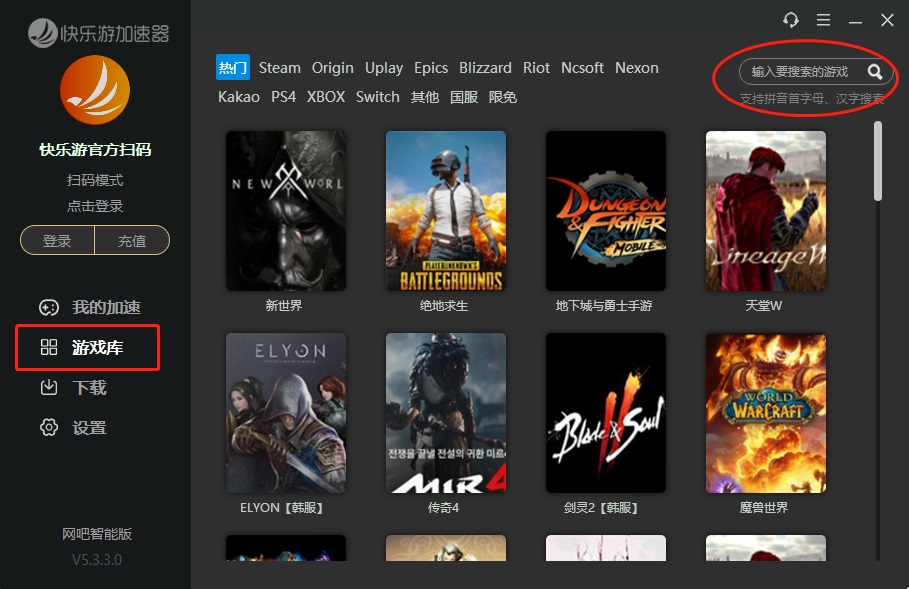Open the Lineage W game cover

point(766,211)
